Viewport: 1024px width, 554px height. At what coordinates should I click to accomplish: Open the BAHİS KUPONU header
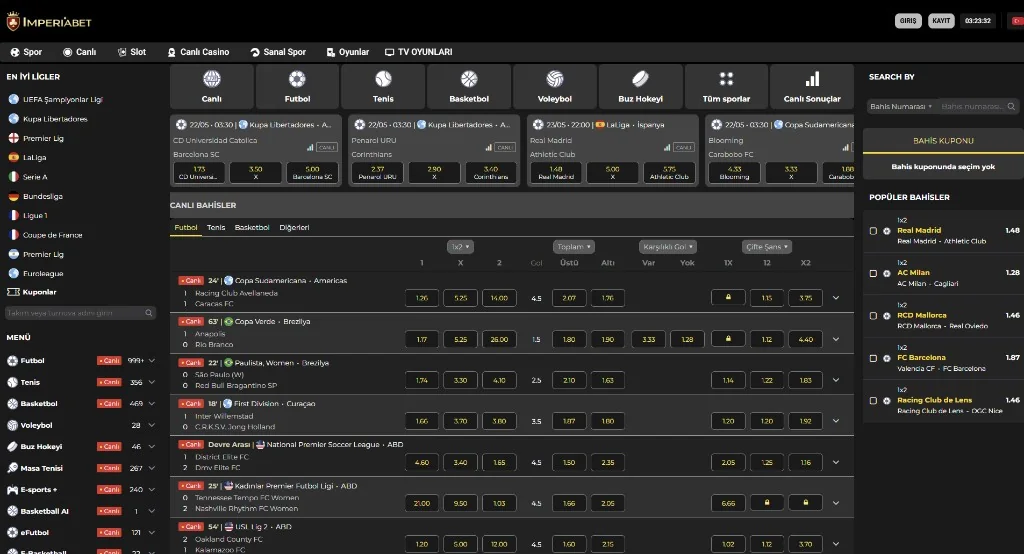[x=943, y=141]
